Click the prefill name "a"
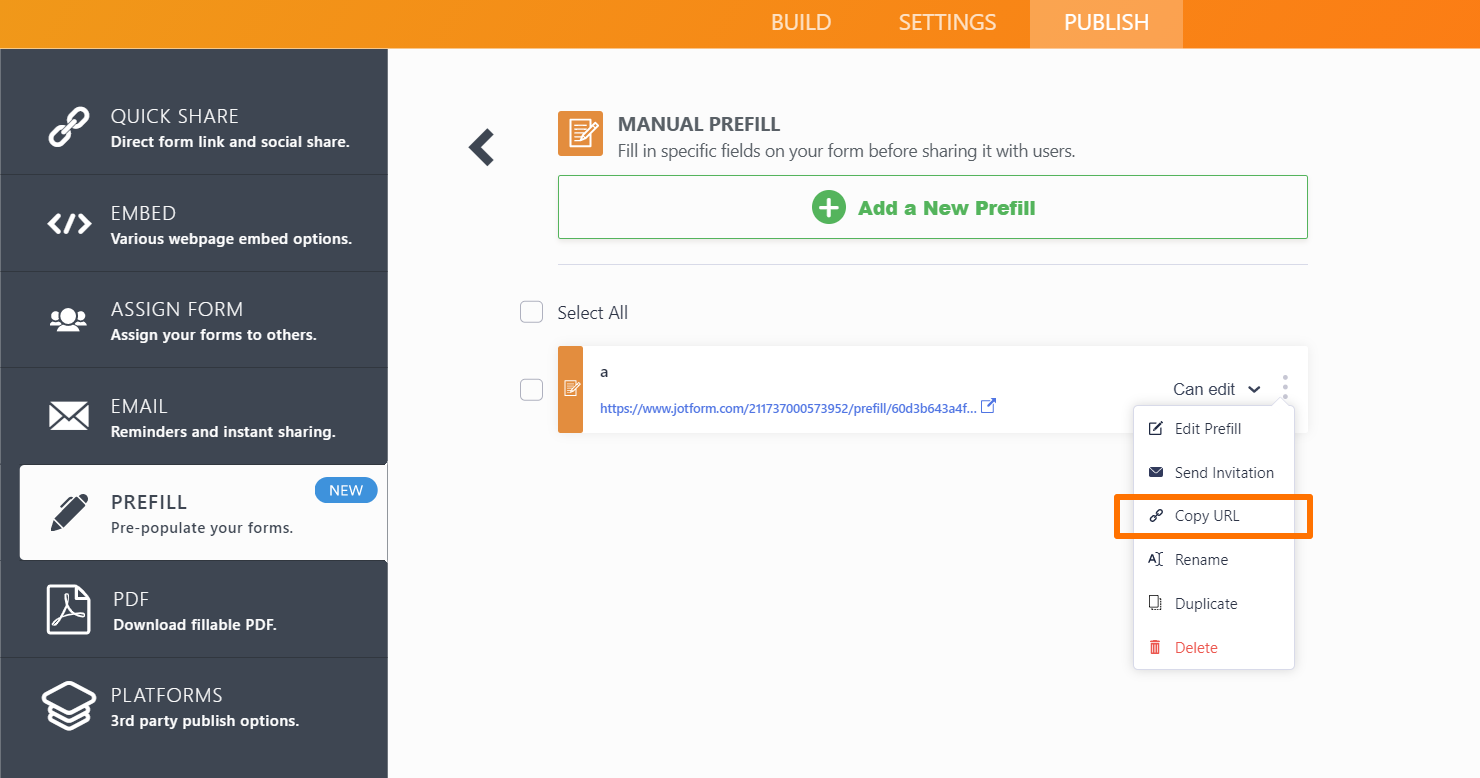This screenshot has width=1480, height=778. (604, 372)
